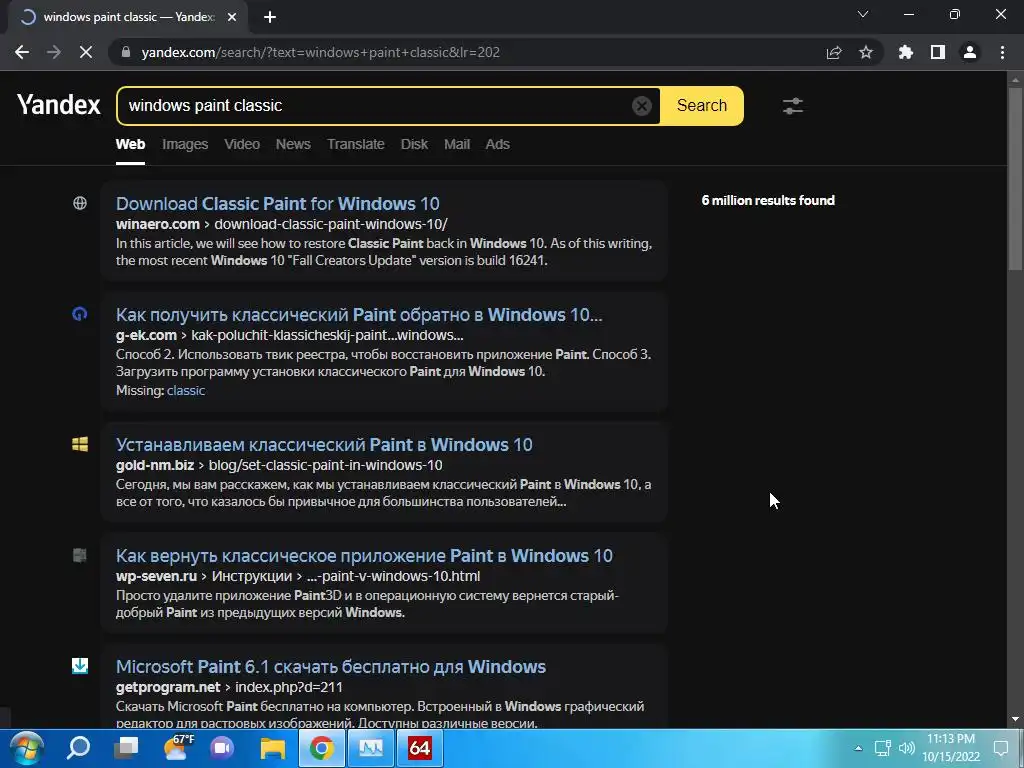Click the Windows-flag favicon of gold-nm.biz
This screenshot has width=1024, height=768.
point(80,444)
